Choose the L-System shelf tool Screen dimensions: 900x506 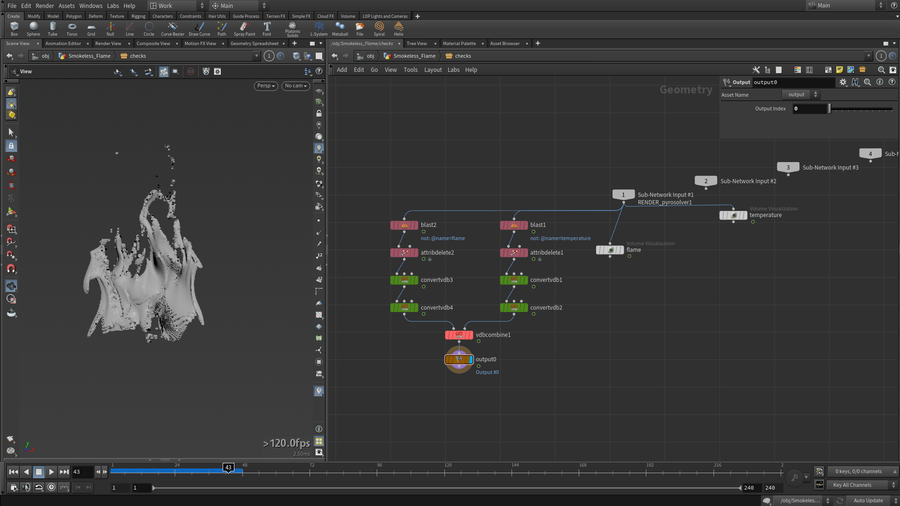pos(318,29)
